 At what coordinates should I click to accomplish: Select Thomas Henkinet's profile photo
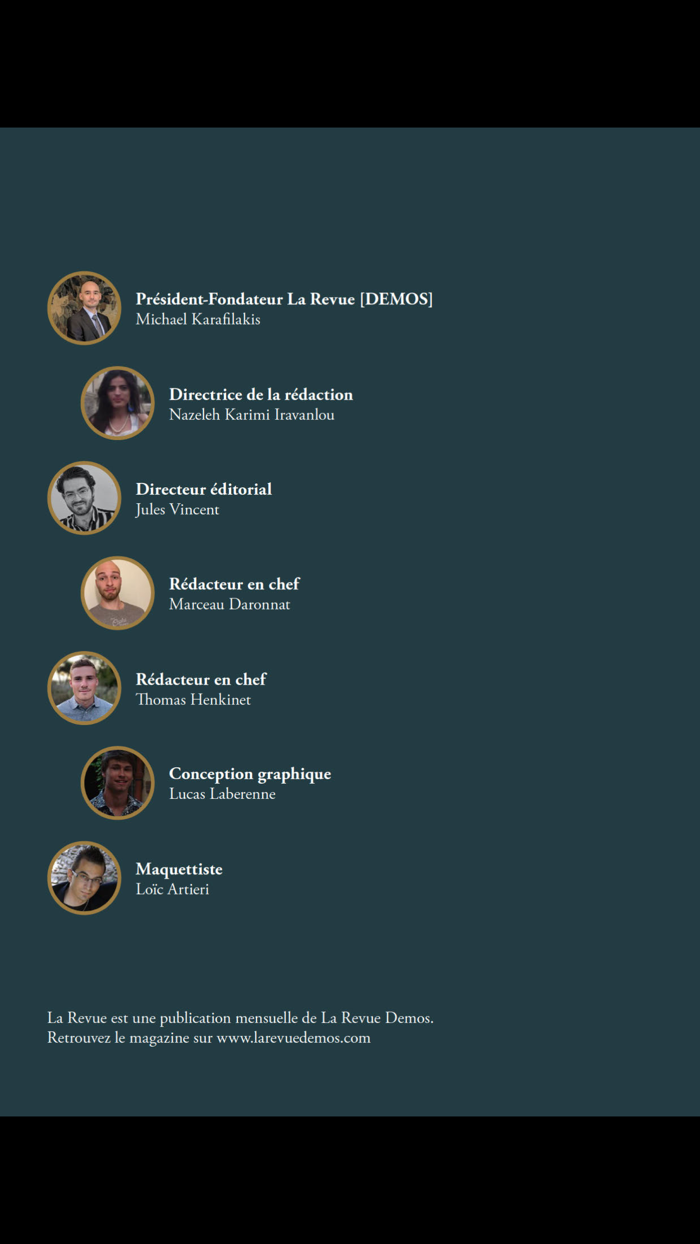point(84,688)
